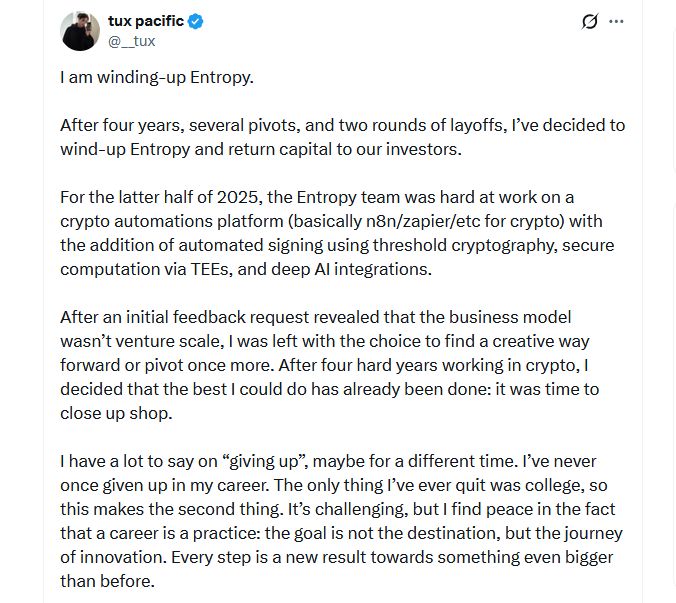The image size is (676, 603).
Task: Click the blue verified badge
Action: click(196, 21)
